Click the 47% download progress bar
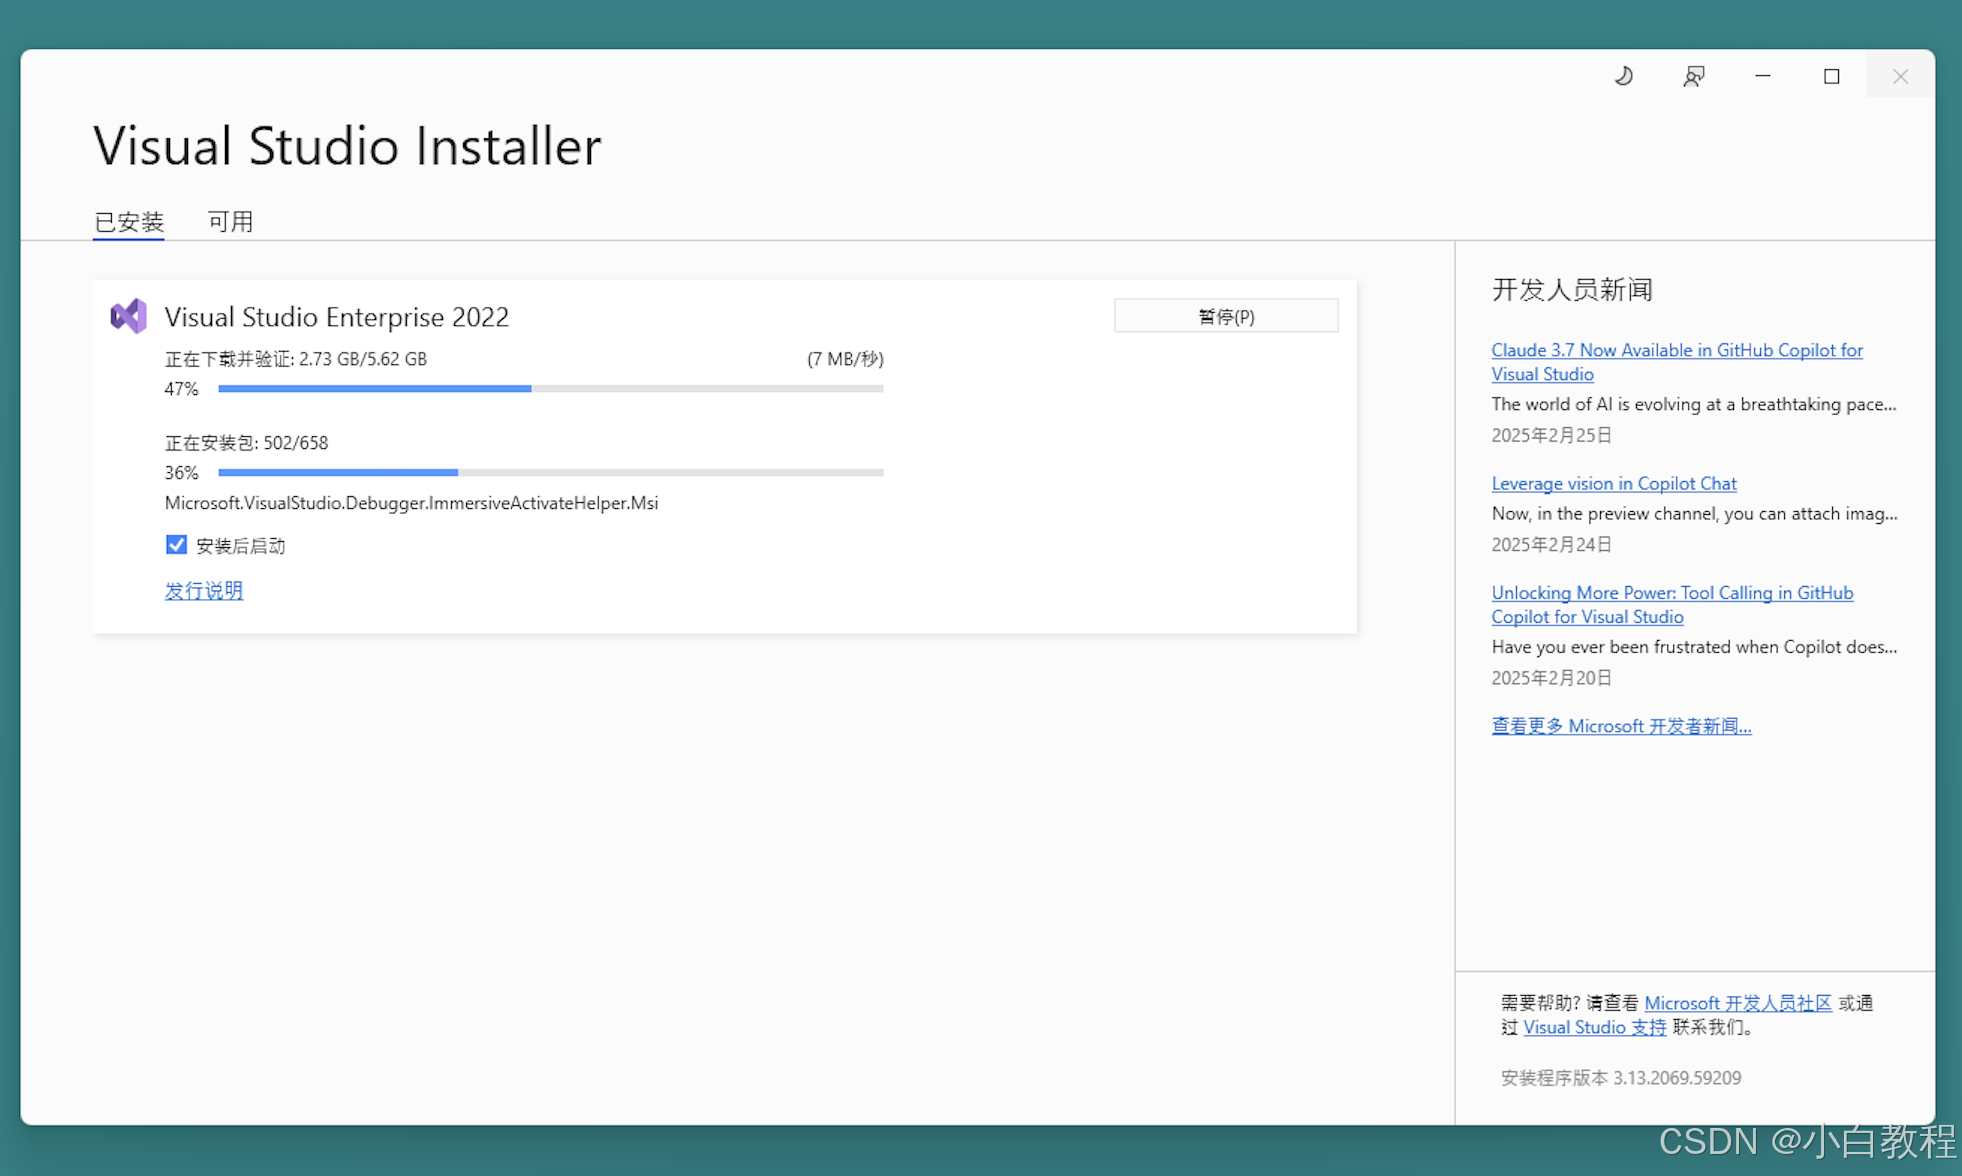This screenshot has width=1962, height=1176. (x=550, y=388)
